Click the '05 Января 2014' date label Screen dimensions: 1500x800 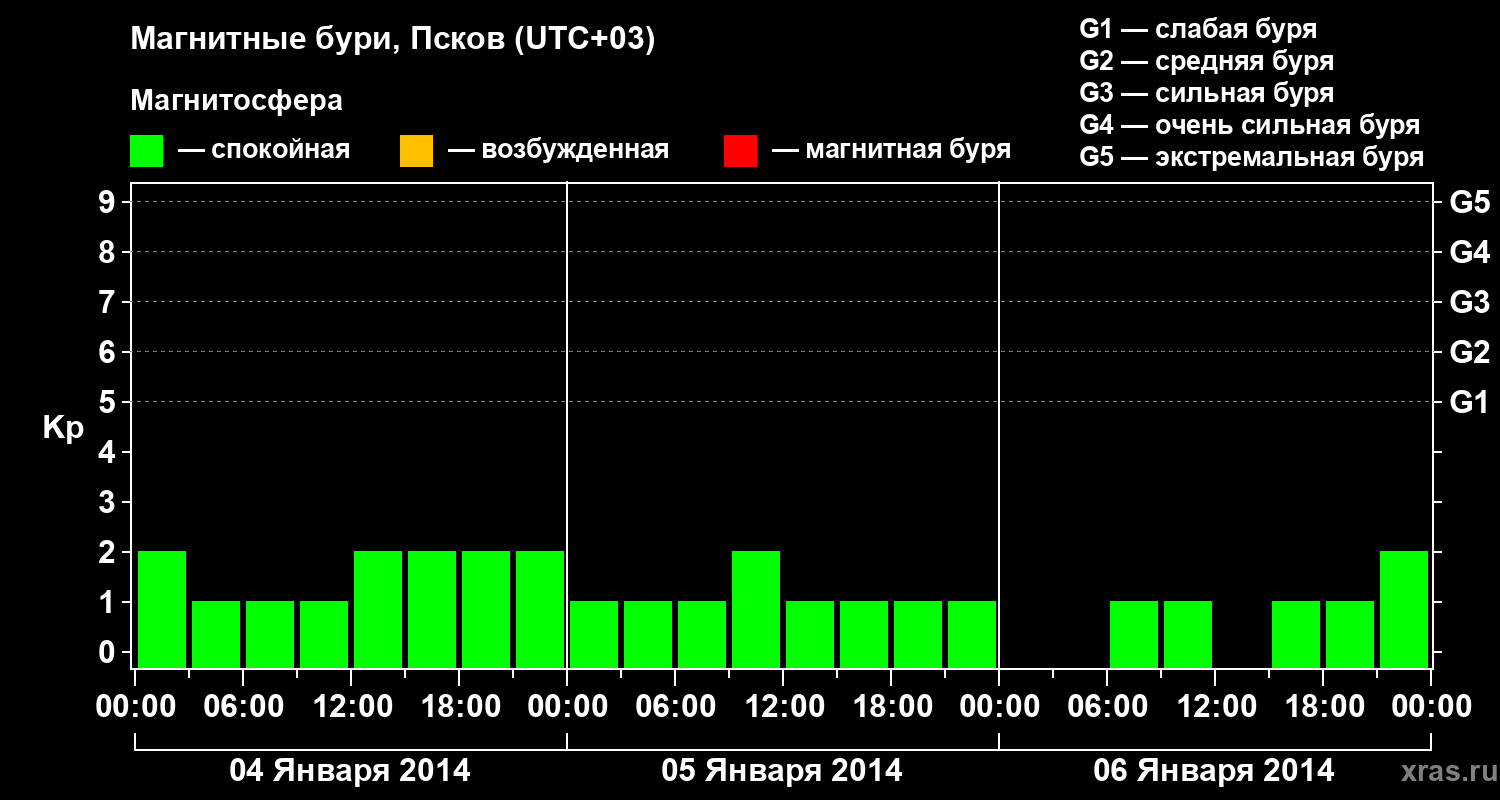point(782,771)
